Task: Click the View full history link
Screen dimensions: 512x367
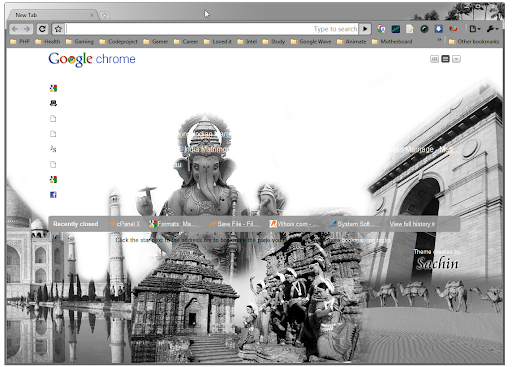Action: tap(412, 224)
